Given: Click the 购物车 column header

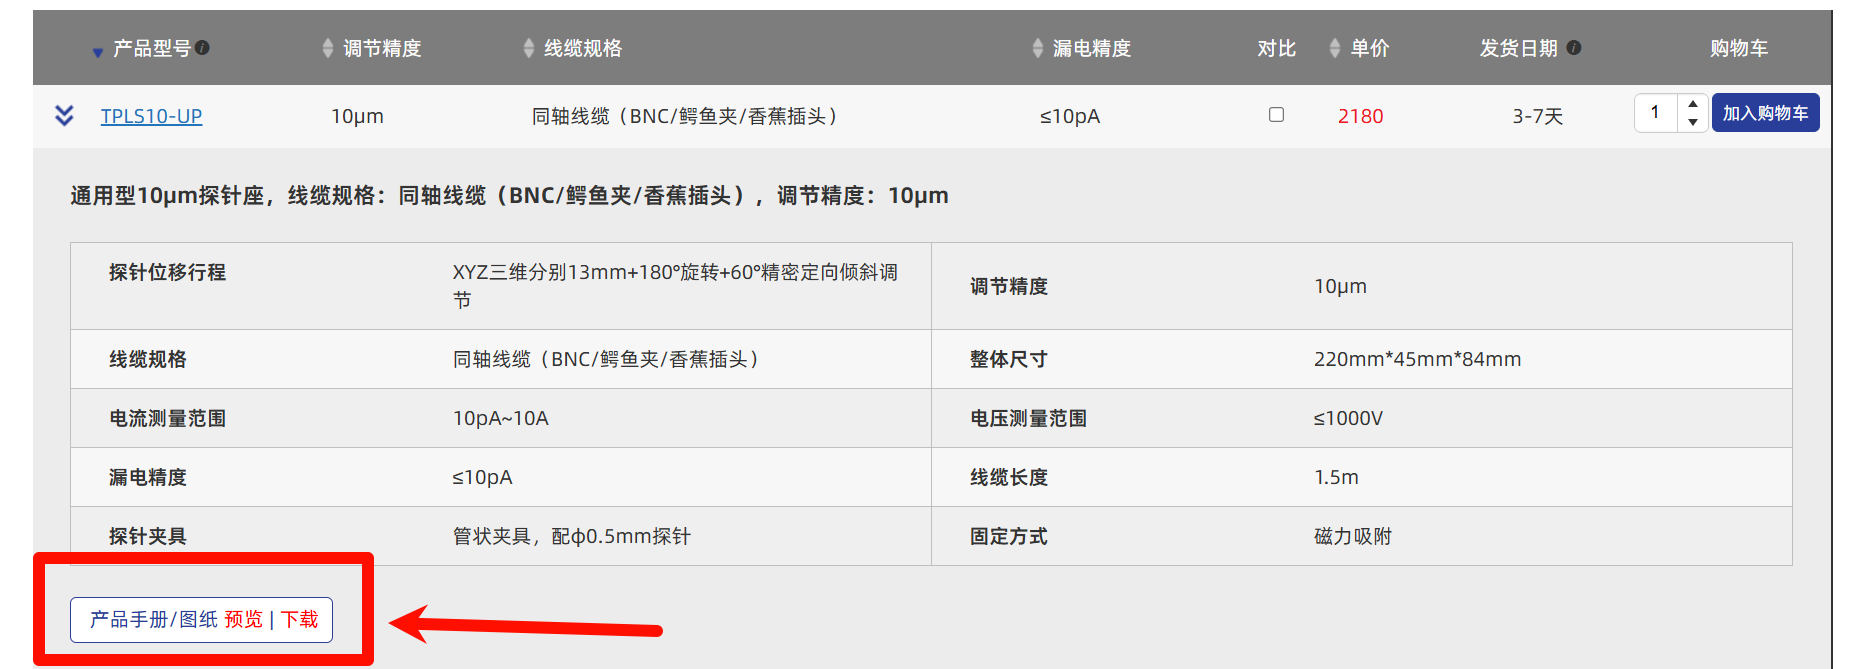Looking at the screenshot, I should click(x=1739, y=48).
